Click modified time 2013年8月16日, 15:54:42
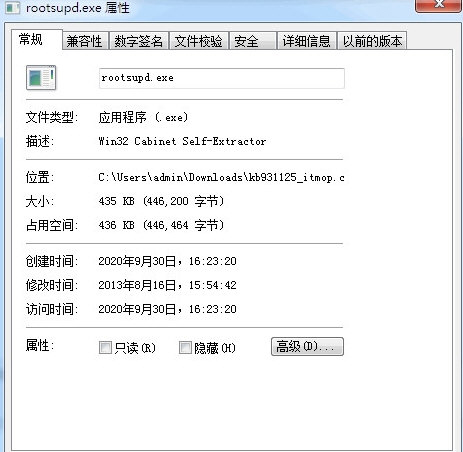The height and width of the screenshot is (452, 463). point(167,285)
